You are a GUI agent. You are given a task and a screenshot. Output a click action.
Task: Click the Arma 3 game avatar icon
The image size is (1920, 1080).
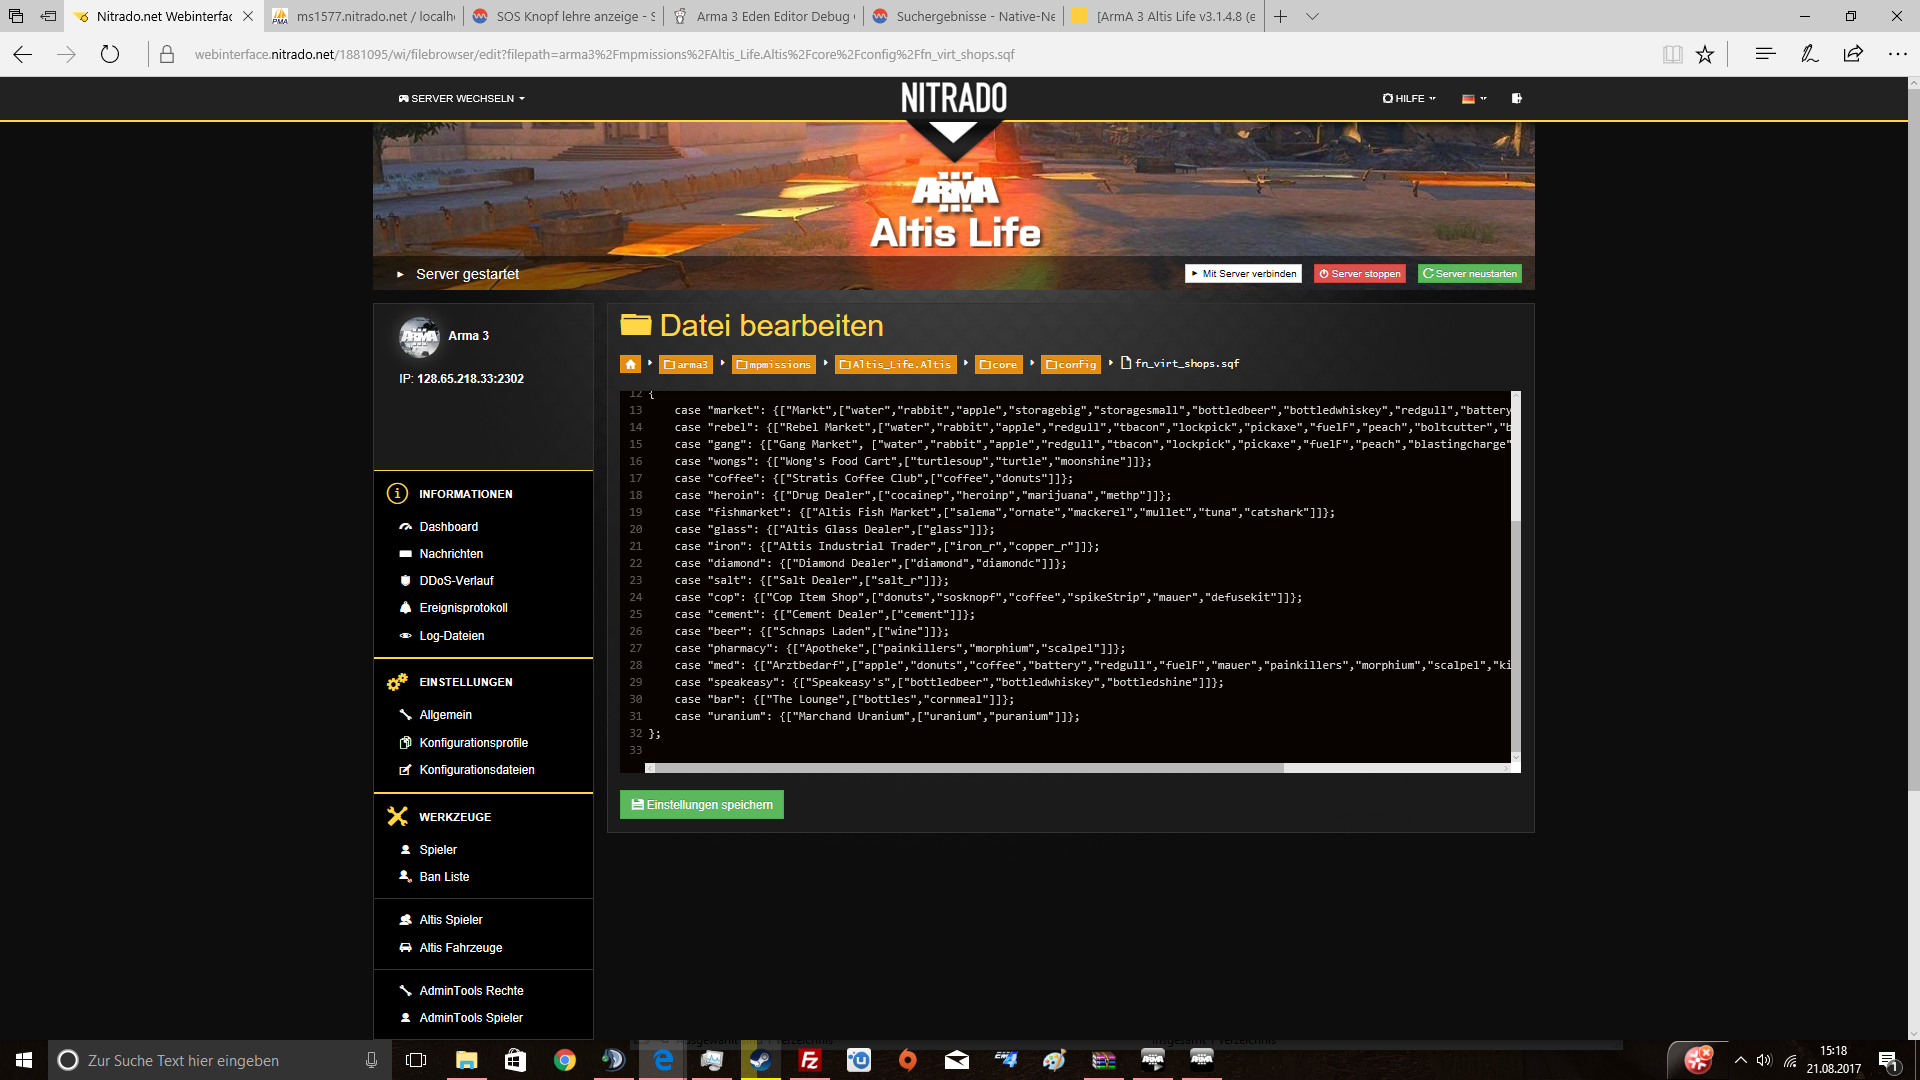pos(419,337)
